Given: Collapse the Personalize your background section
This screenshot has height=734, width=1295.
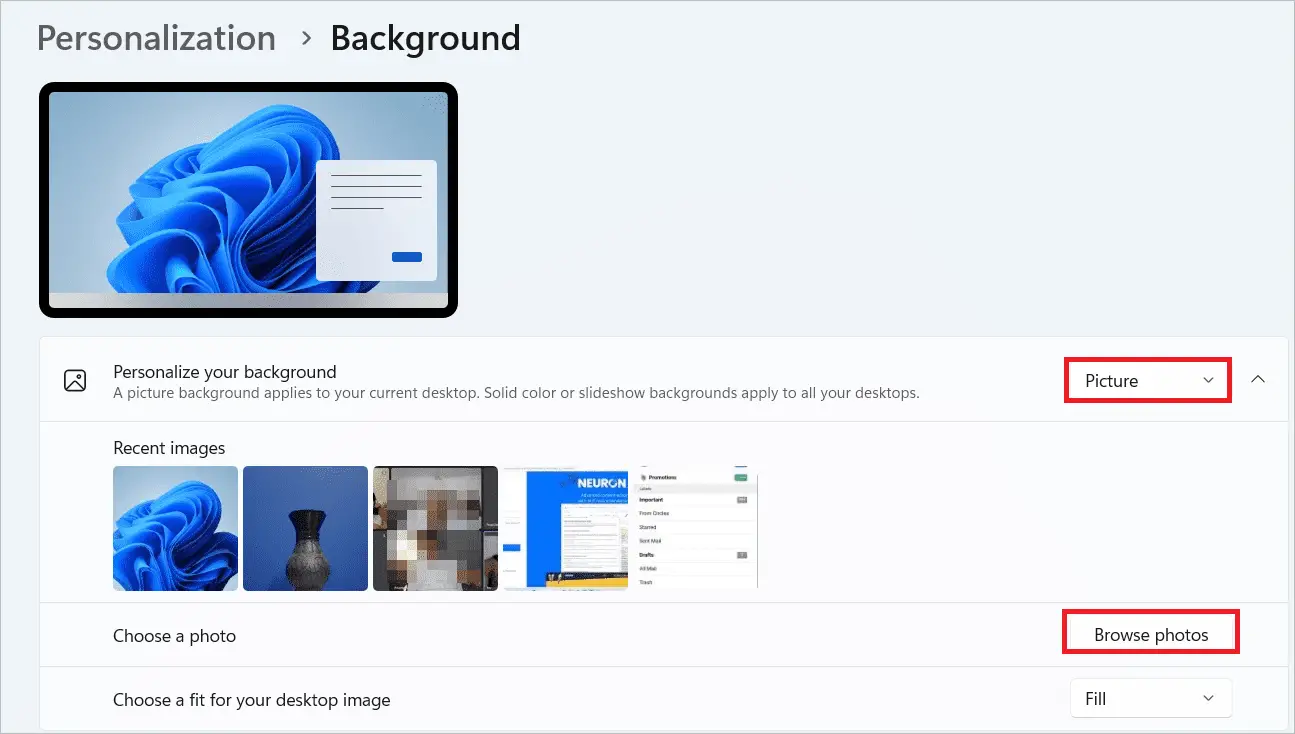Looking at the screenshot, I should coord(1259,380).
